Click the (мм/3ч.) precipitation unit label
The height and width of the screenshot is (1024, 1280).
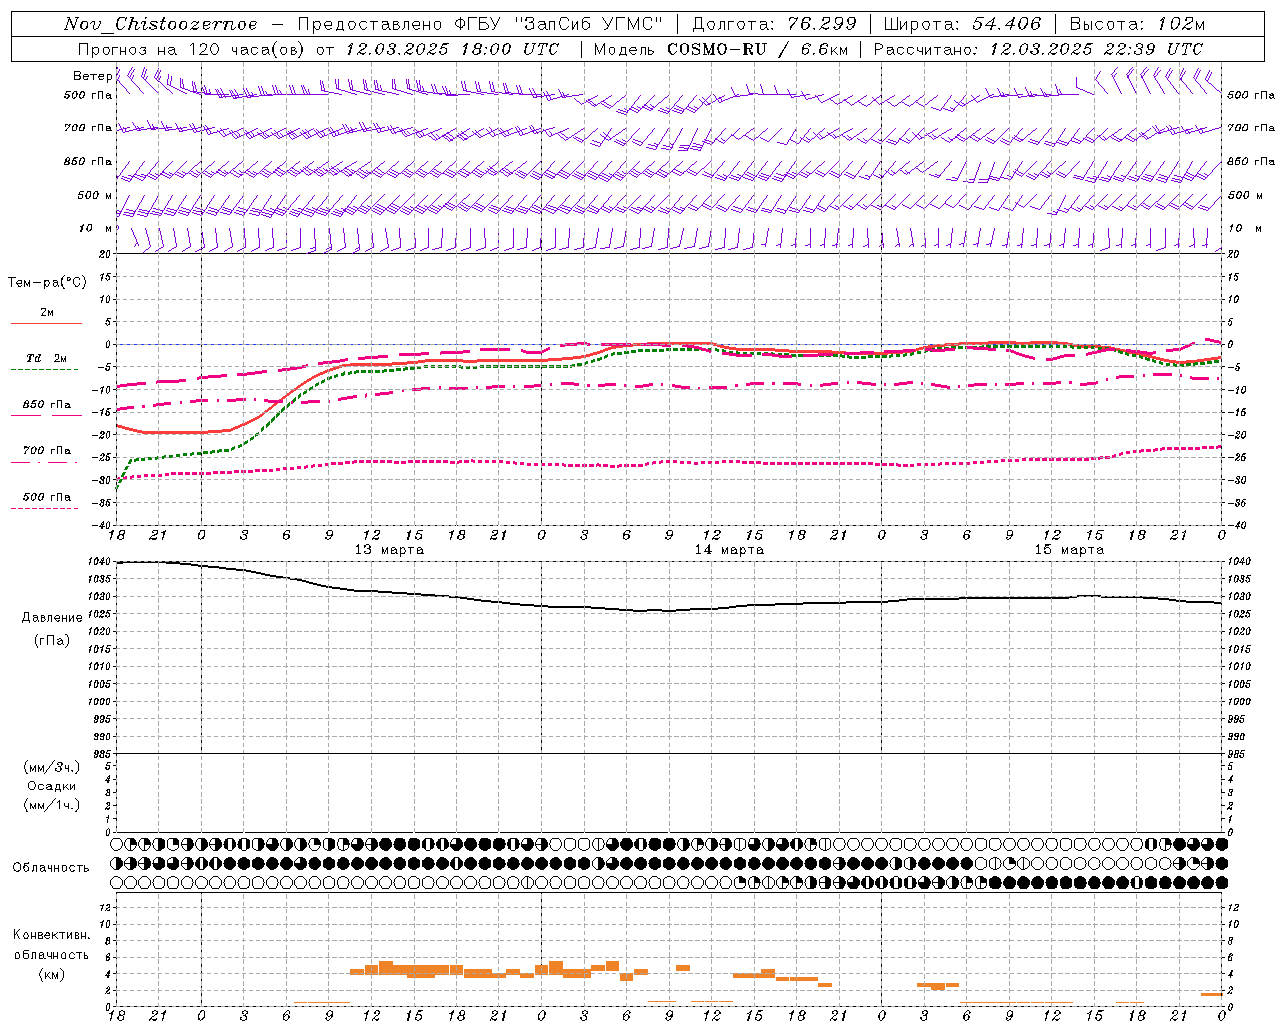[x=52, y=767]
